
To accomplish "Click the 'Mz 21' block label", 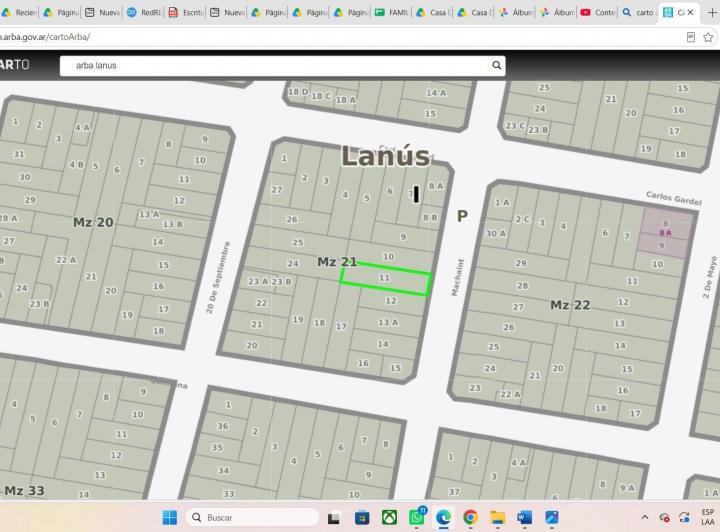I will pos(337,262).
